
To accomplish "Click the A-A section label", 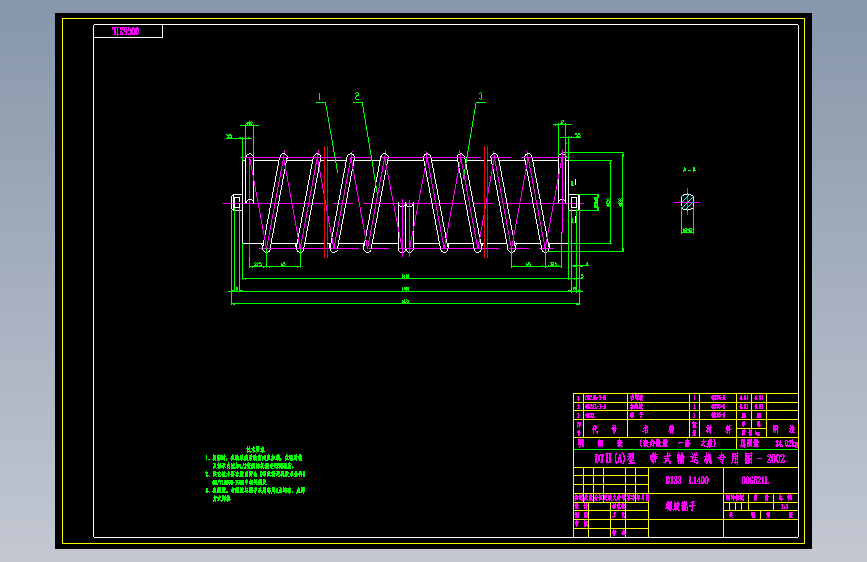I will click(x=689, y=170).
